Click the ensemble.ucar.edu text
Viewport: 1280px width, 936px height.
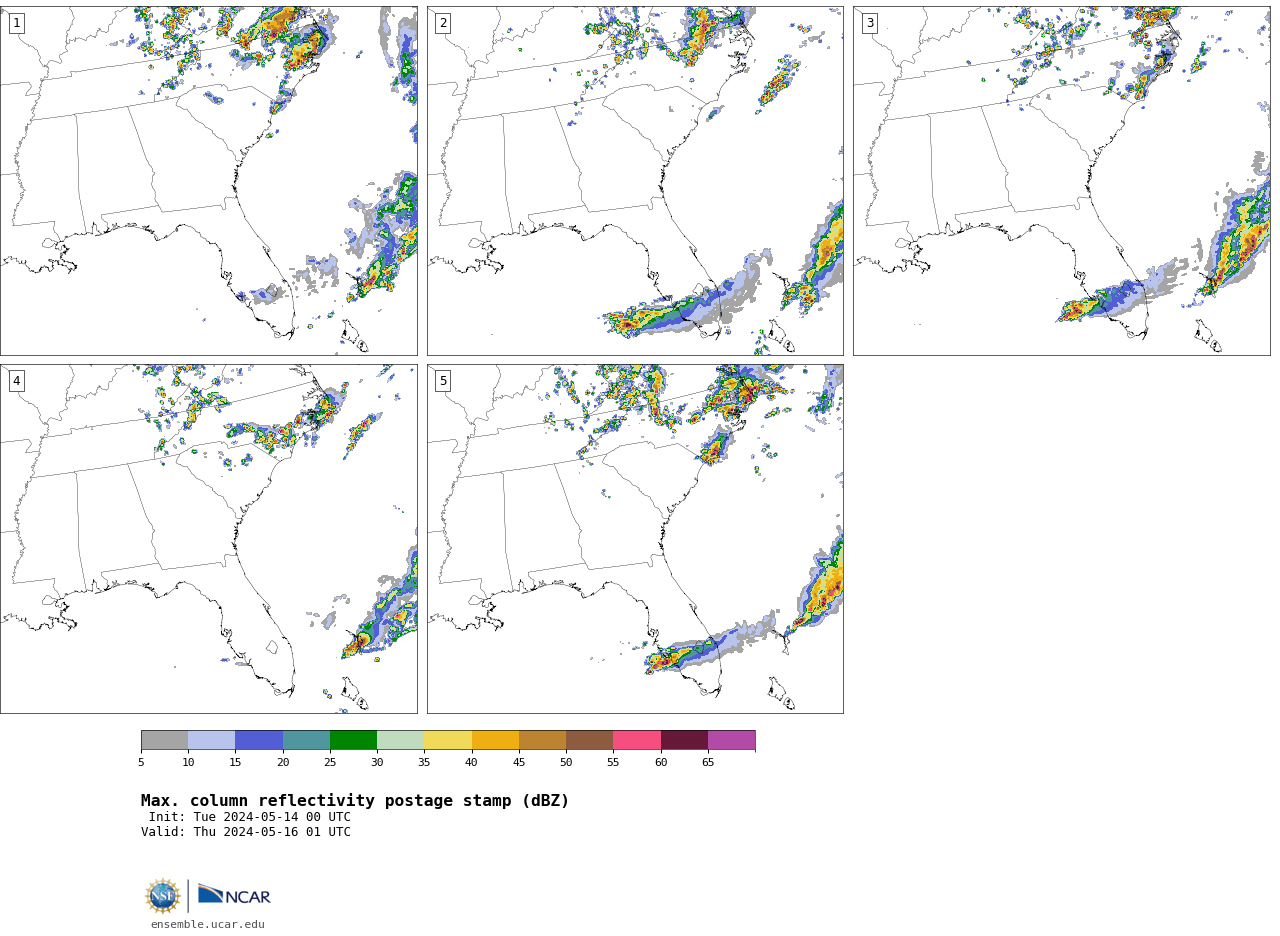tap(208, 925)
